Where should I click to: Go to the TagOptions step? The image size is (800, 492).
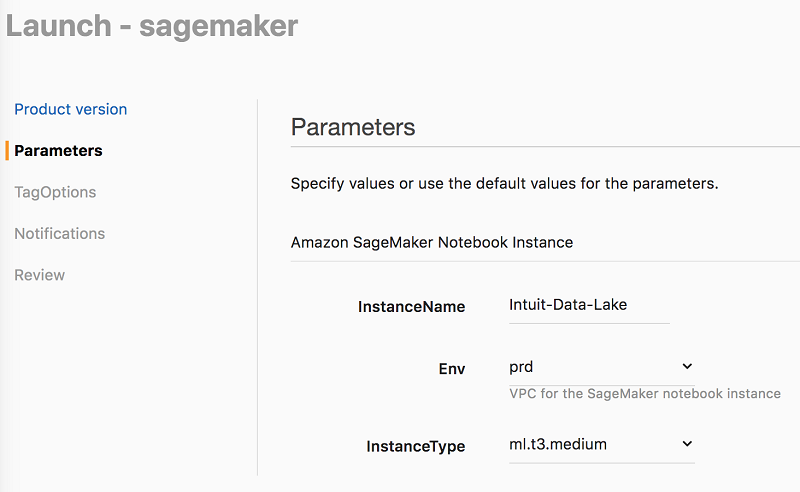point(55,192)
